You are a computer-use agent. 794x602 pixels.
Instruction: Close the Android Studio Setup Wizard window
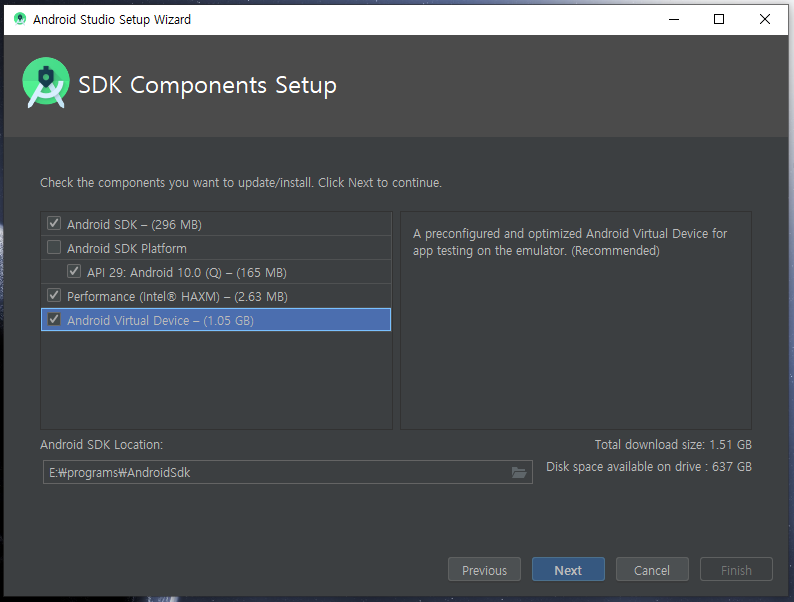(765, 19)
